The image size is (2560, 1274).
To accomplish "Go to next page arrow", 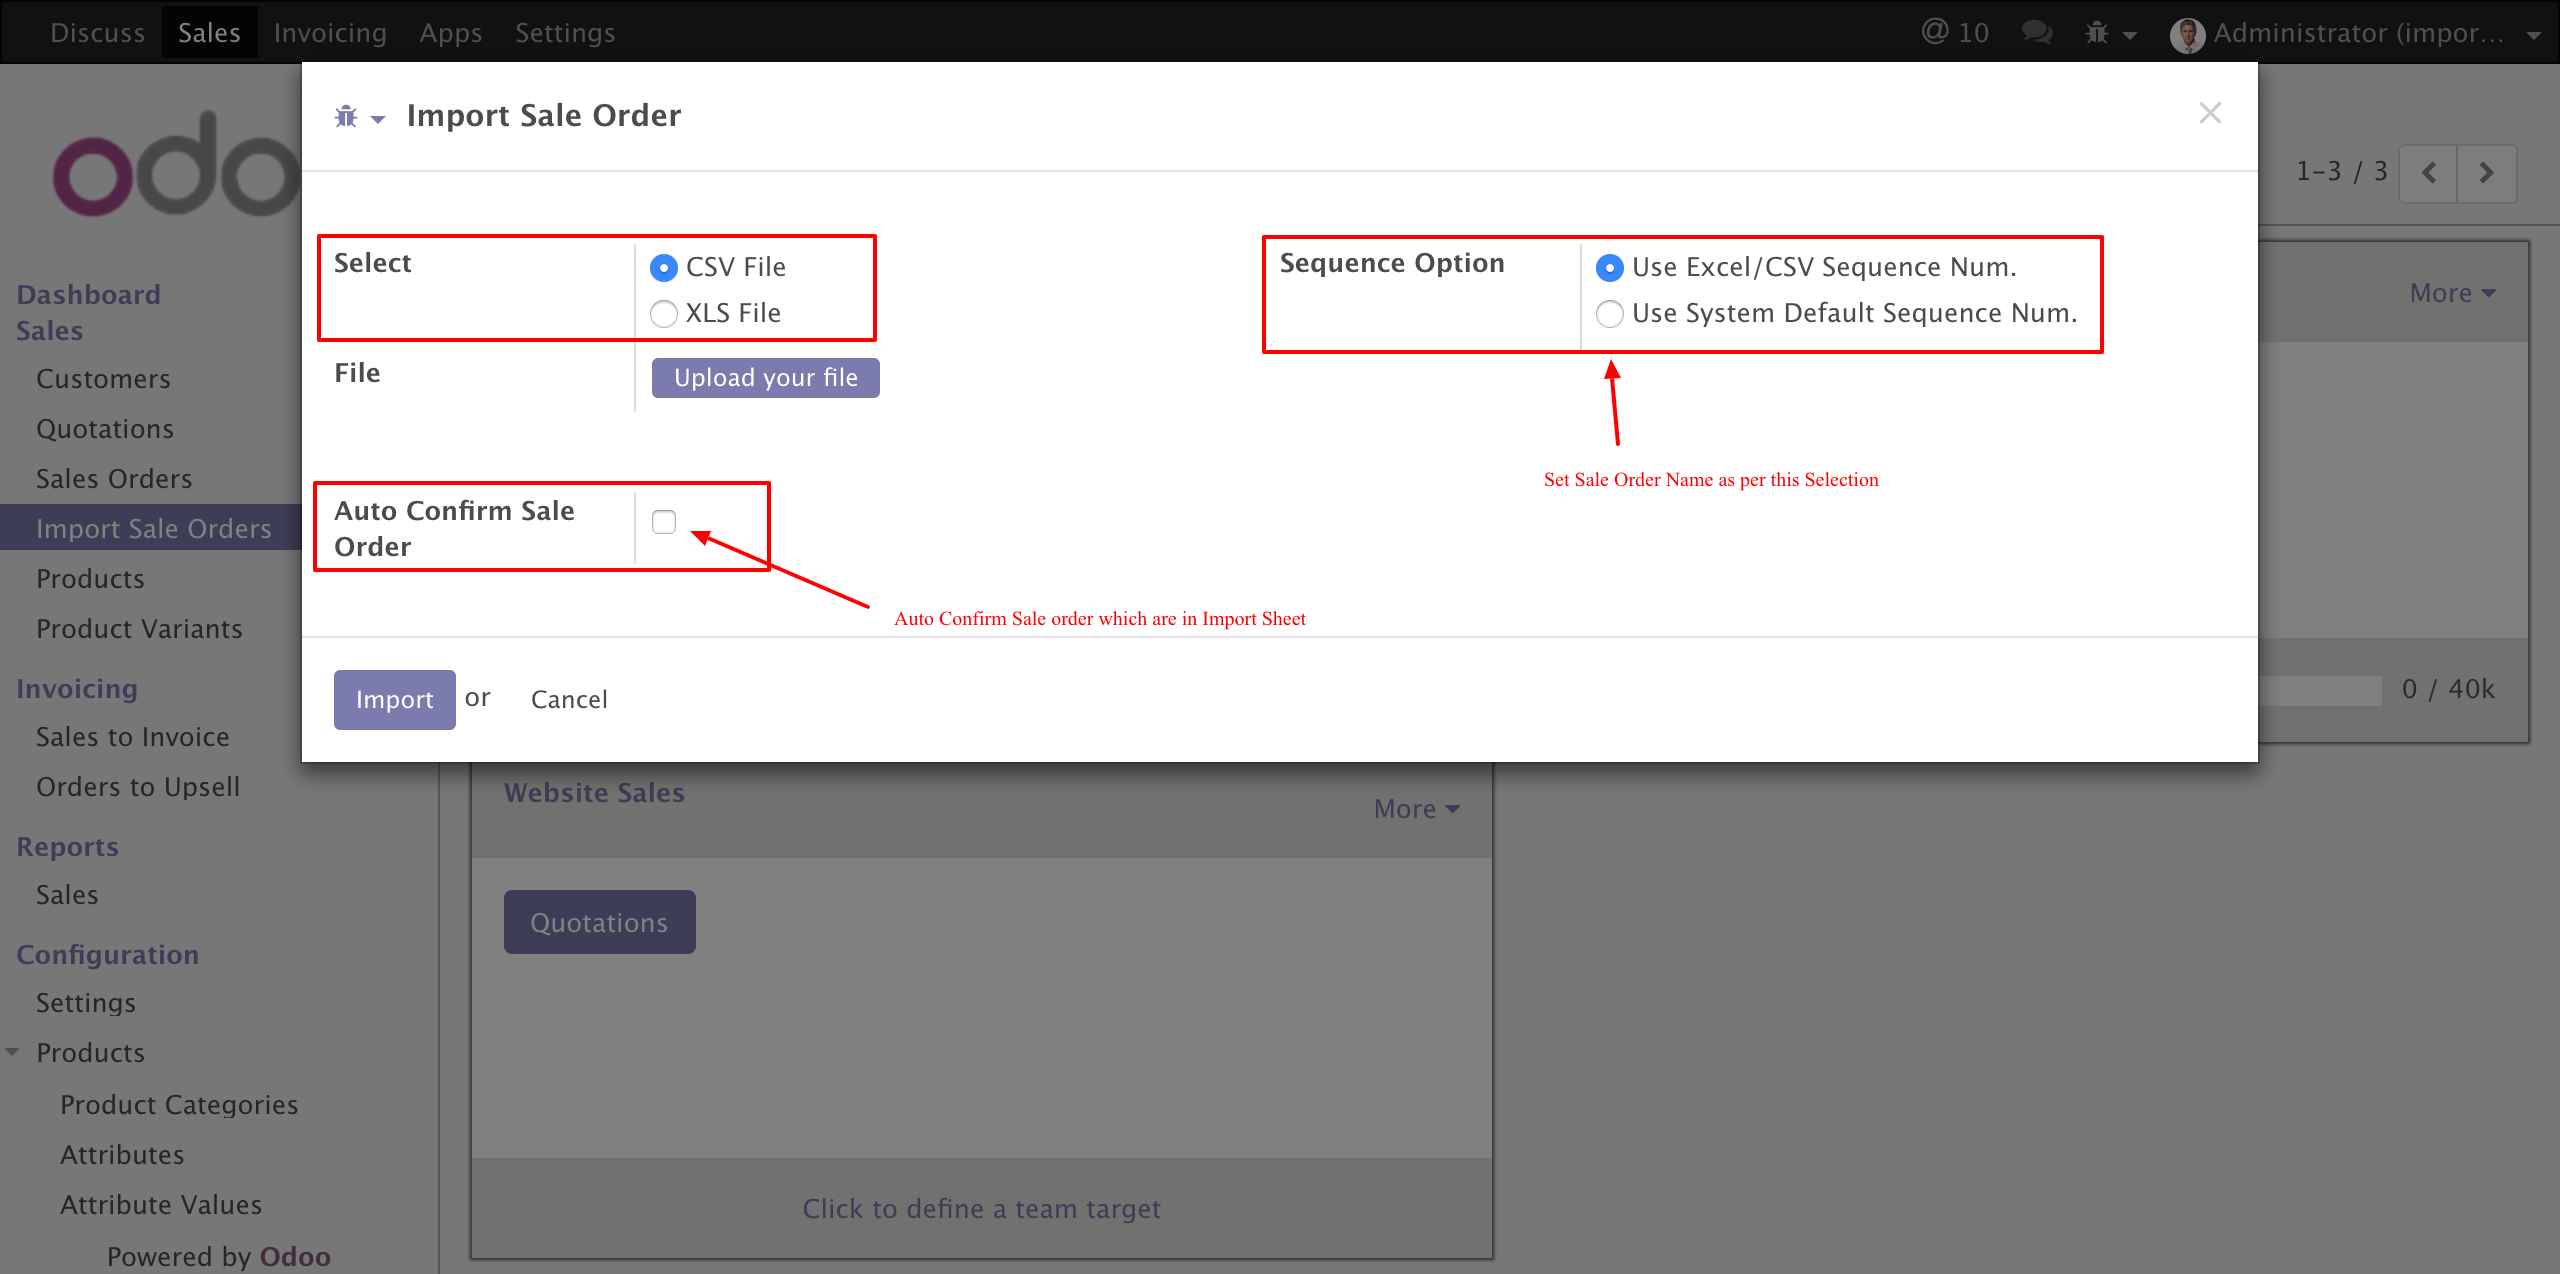I will pyautogui.click(x=2486, y=173).
